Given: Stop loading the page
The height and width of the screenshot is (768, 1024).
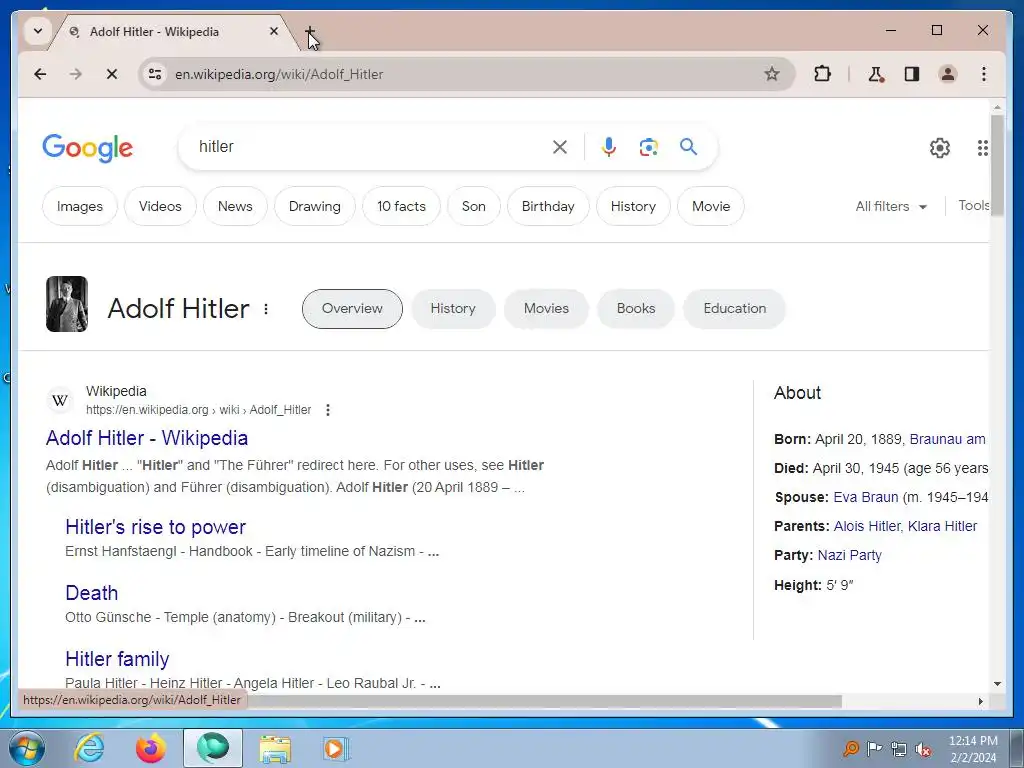Looking at the screenshot, I should pos(112,74).
